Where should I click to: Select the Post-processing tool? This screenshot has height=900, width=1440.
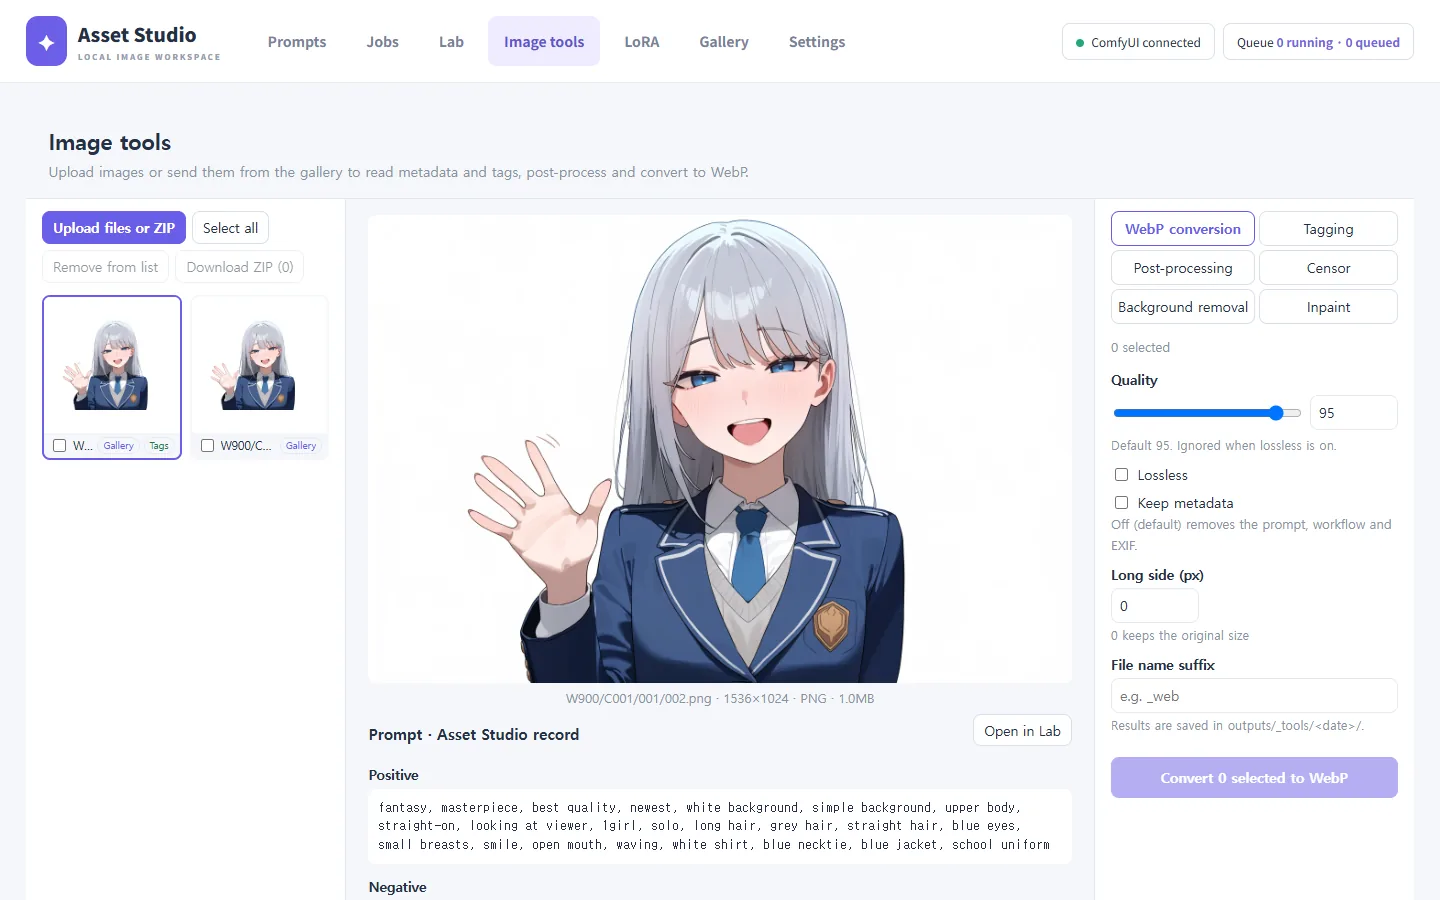click(x=1183, y=268)
